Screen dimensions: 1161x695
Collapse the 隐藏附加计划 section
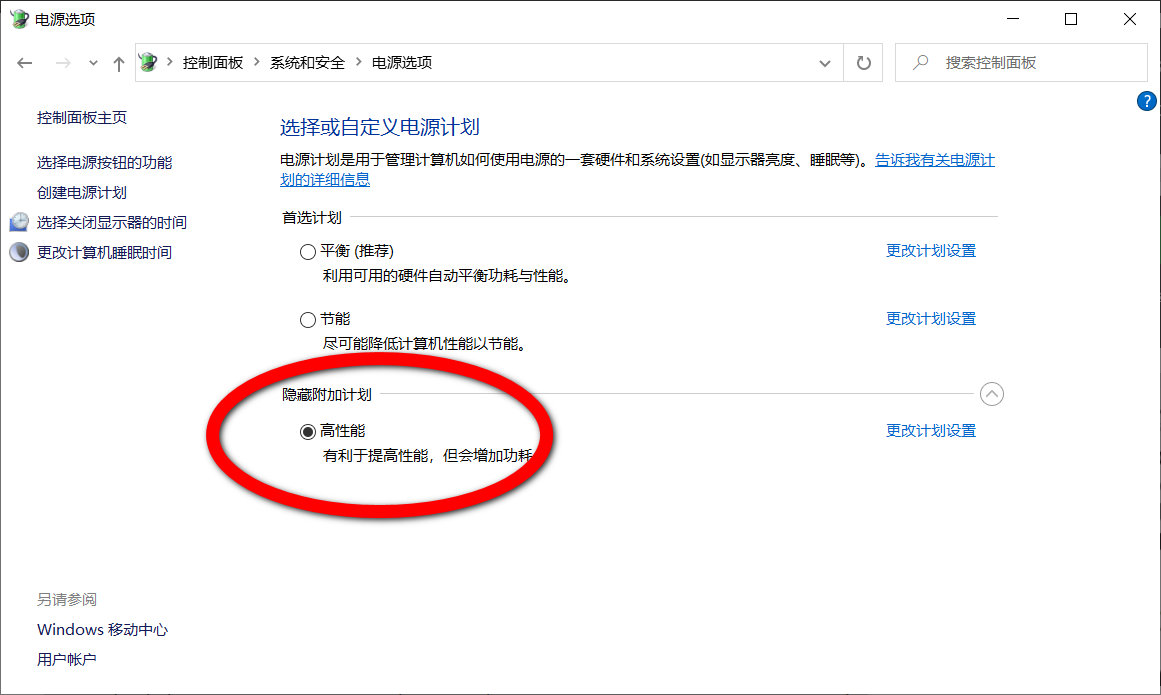pyautogui.click(x=991, y=394)
